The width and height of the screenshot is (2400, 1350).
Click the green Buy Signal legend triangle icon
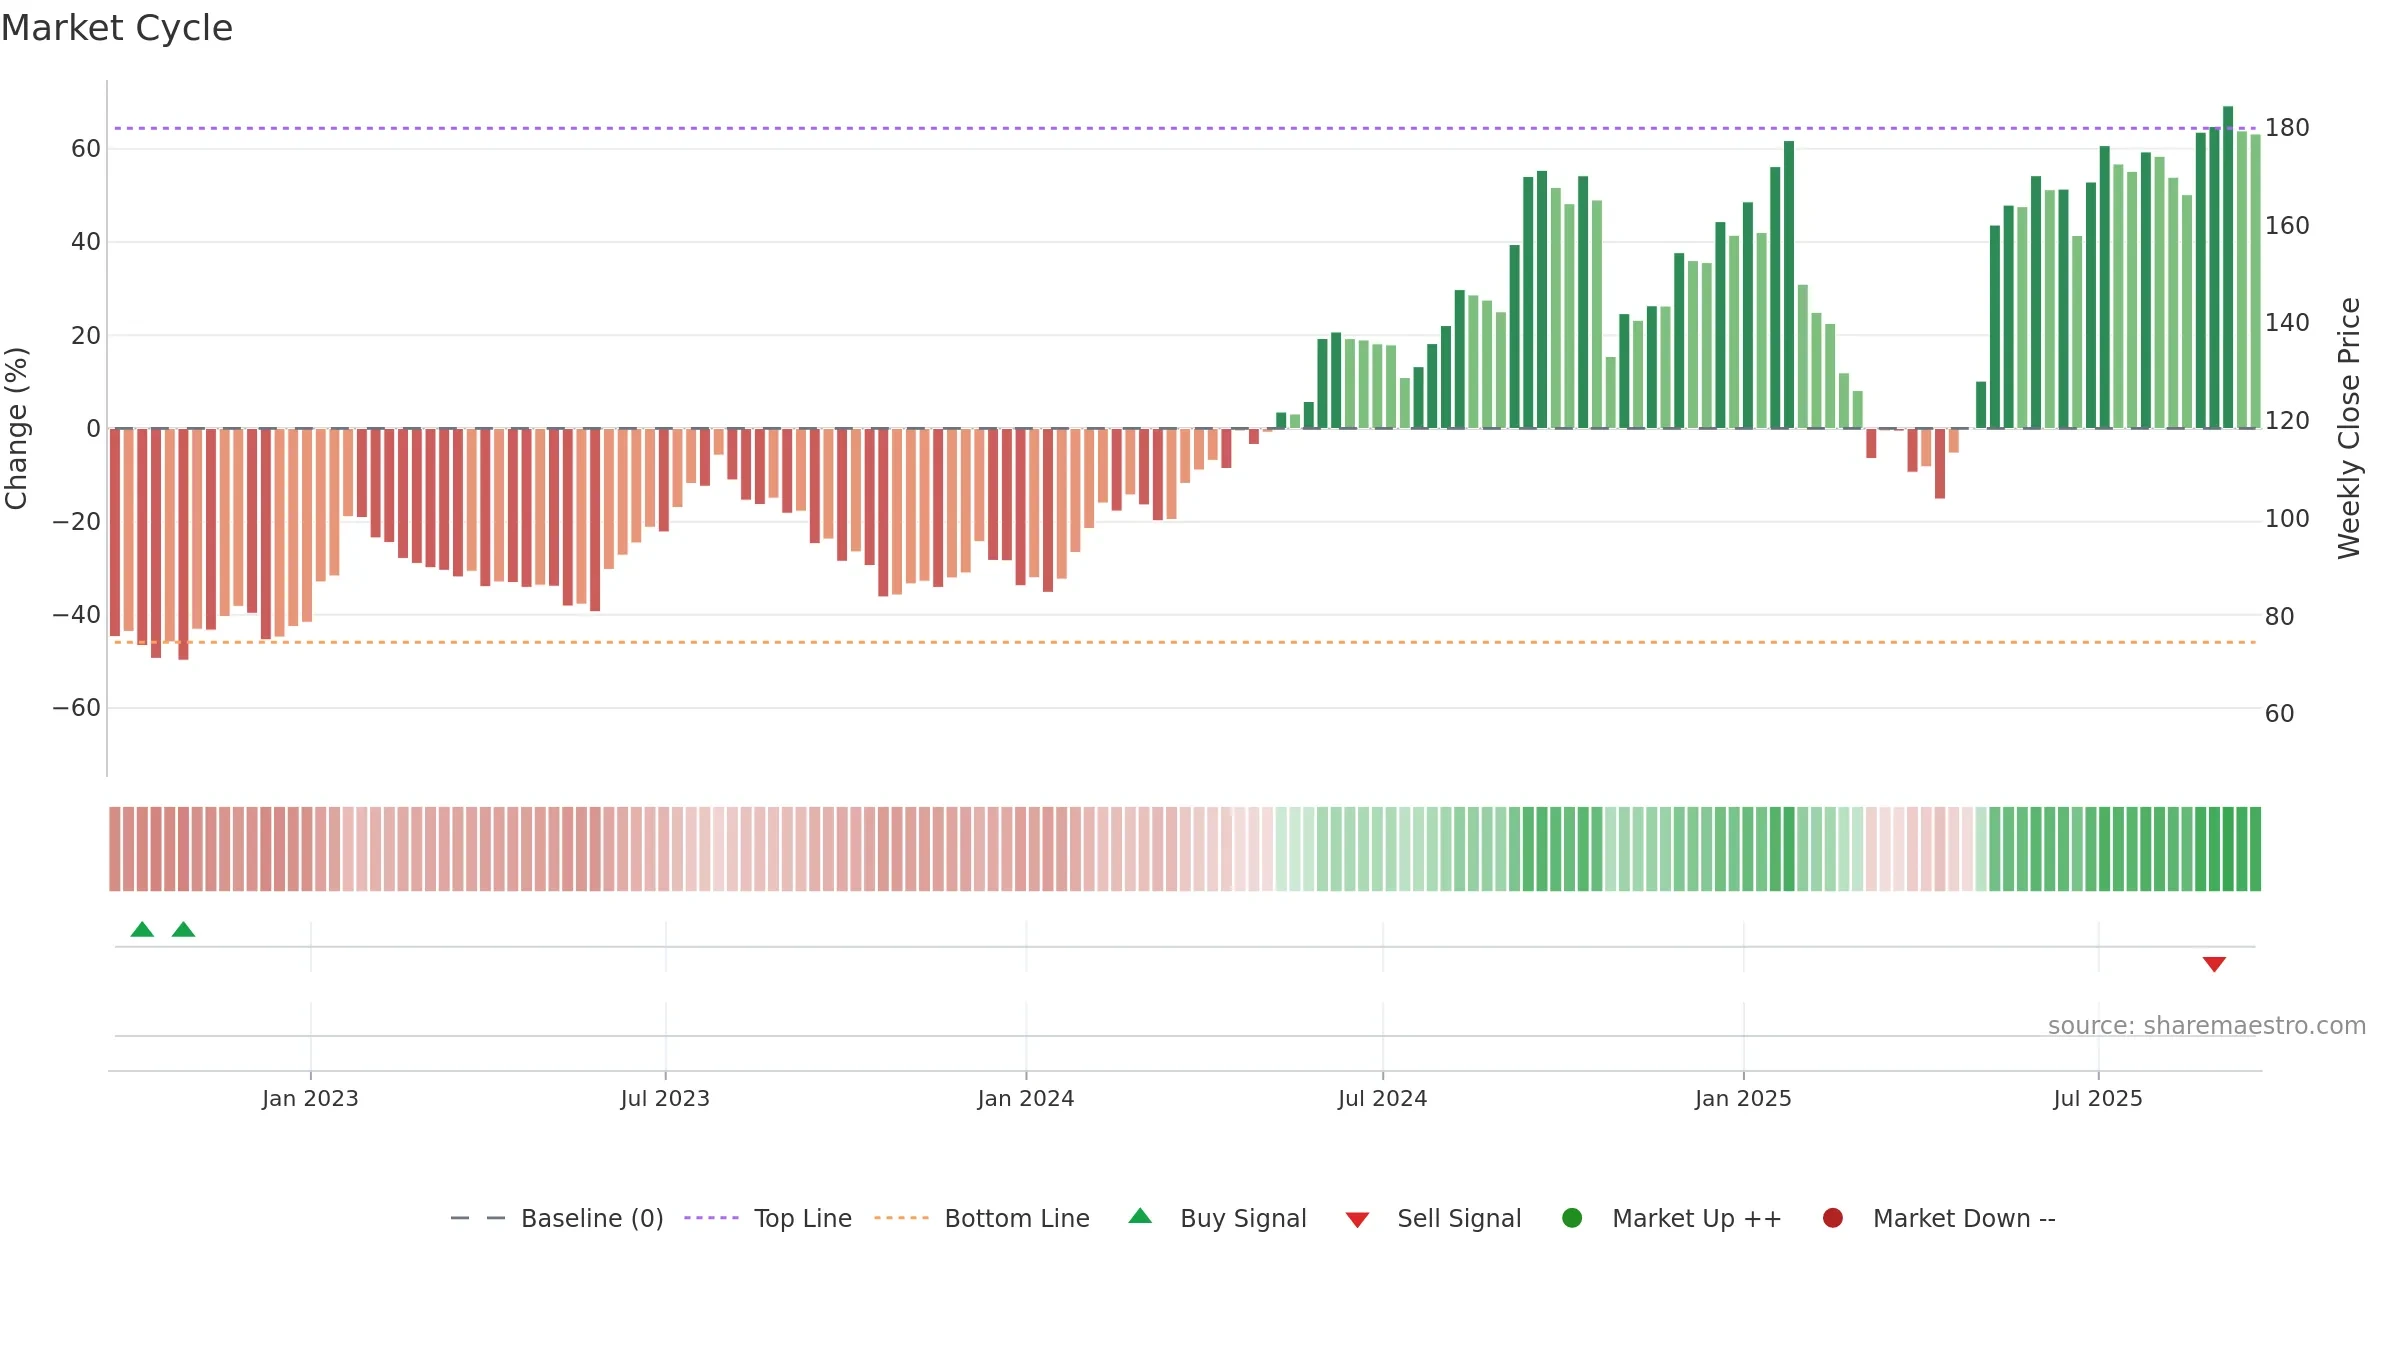(1140, 1217)
